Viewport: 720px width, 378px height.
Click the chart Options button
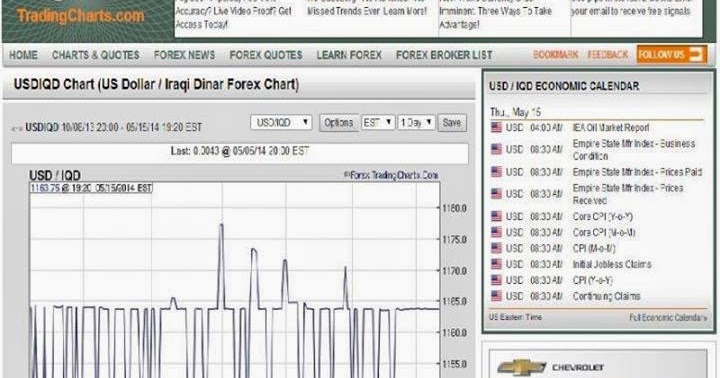(x=338, y=123)
